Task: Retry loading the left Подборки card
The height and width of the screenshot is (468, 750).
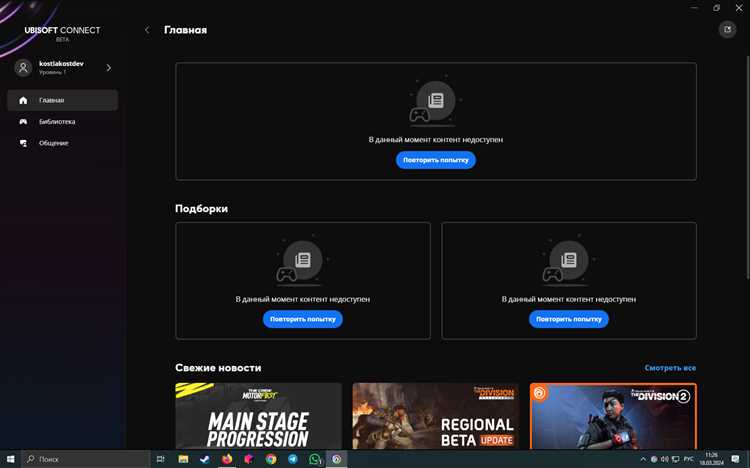Action: pyautogui.click(x=303, y=319)
